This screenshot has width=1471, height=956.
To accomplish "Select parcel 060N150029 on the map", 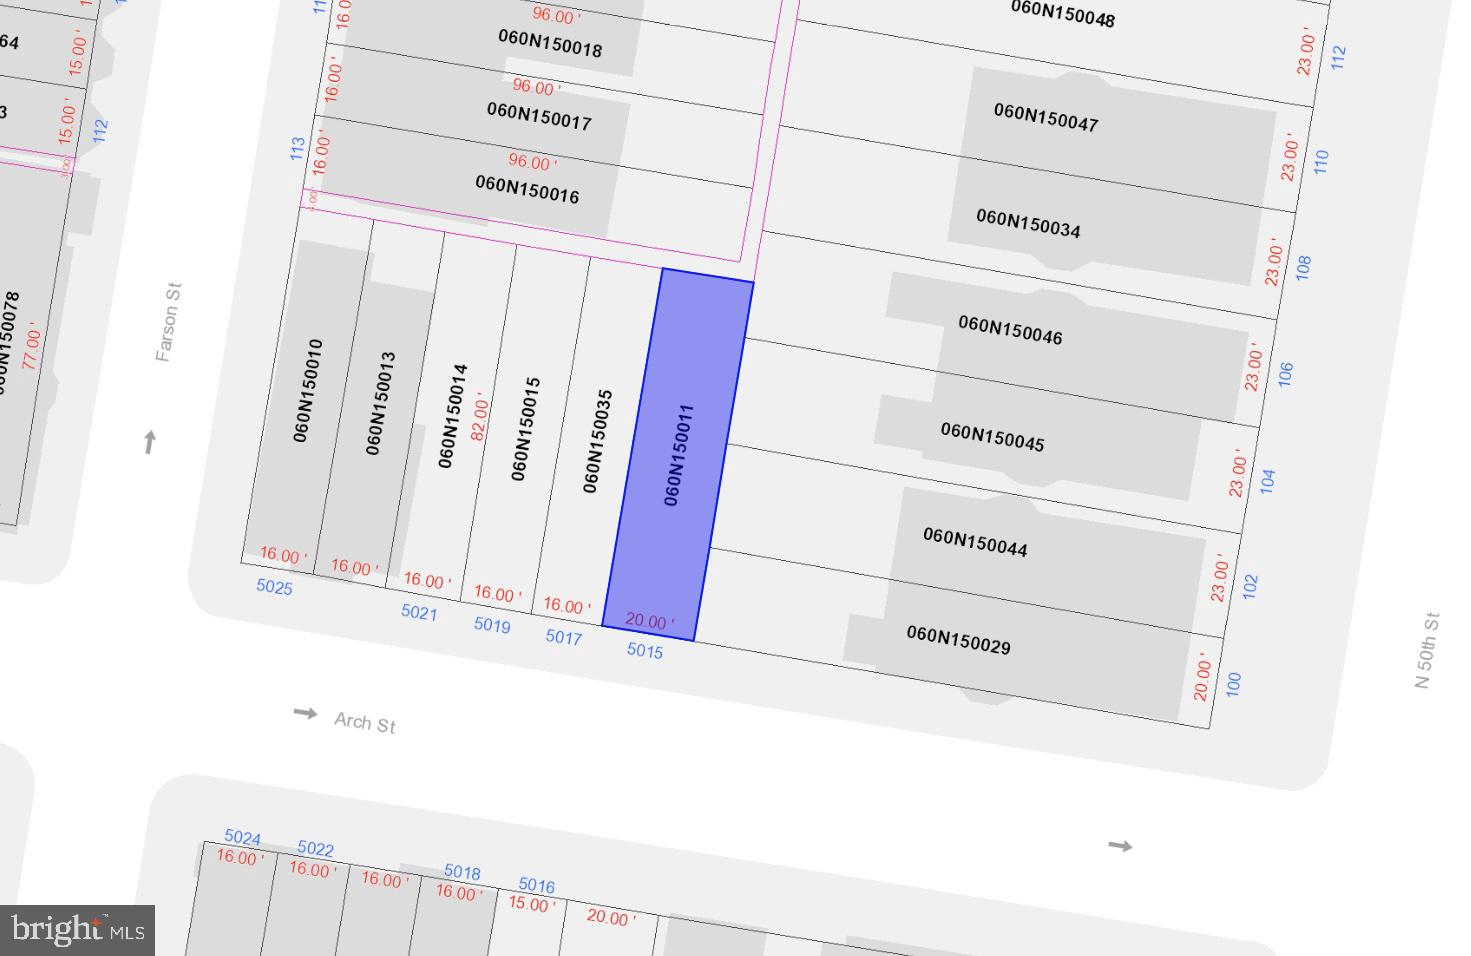I will (958, 640).
